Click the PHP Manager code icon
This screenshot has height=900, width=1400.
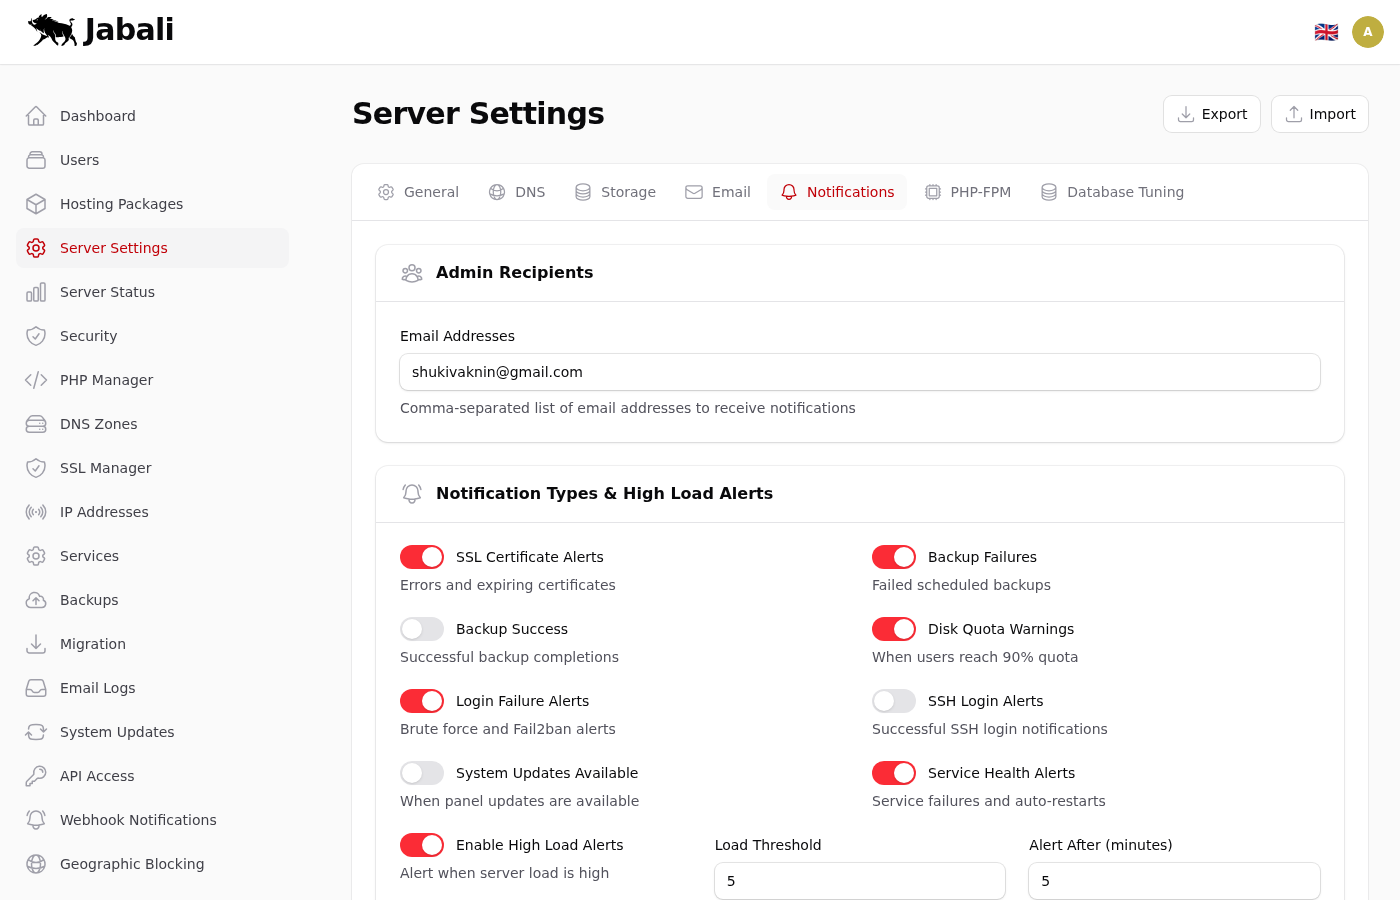point(36,380)
